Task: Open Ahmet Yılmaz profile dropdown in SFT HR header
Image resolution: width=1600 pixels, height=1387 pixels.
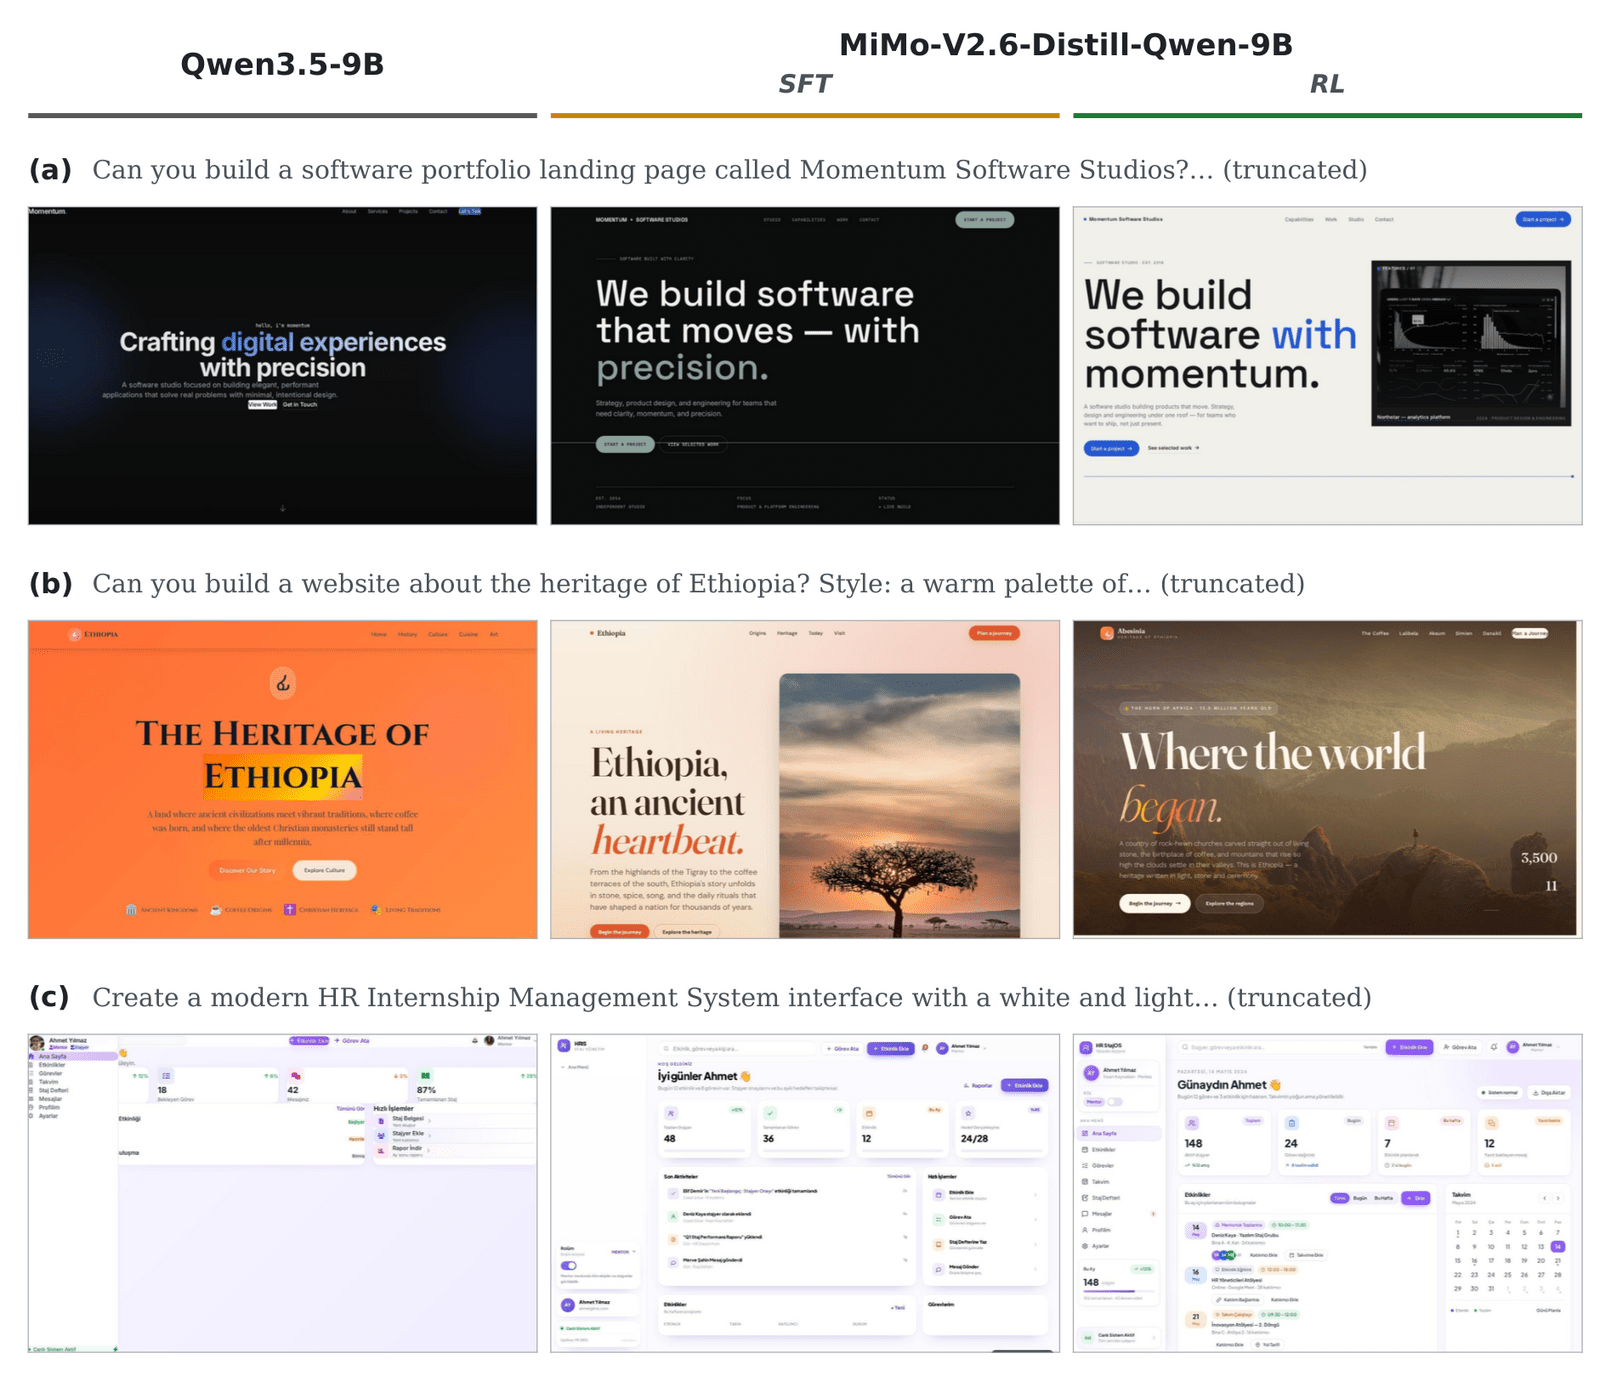Action: point(963,1048)
